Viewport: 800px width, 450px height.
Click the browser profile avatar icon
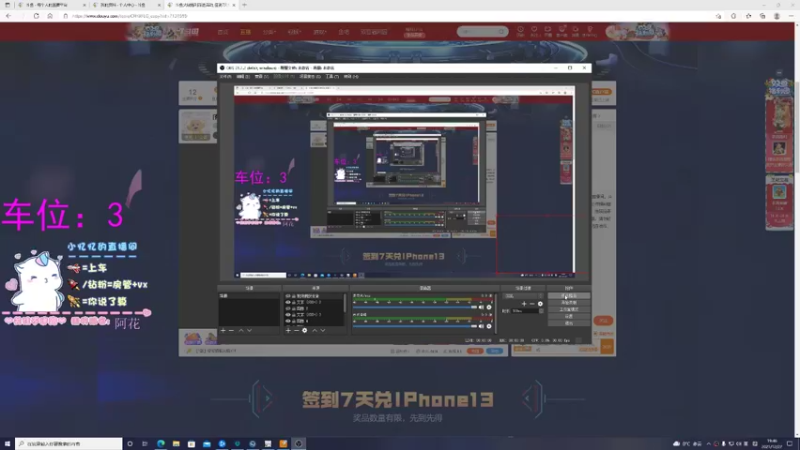777,16
